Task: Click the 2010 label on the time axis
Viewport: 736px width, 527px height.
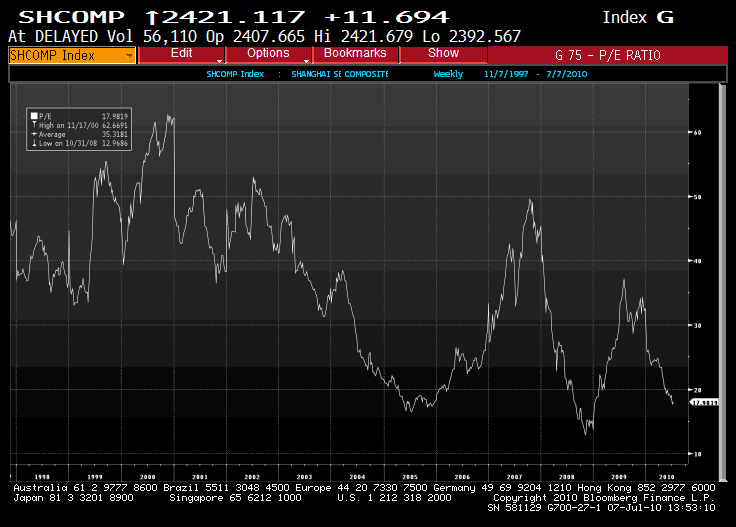Action: pyautogui.click(x=666, y=477)
